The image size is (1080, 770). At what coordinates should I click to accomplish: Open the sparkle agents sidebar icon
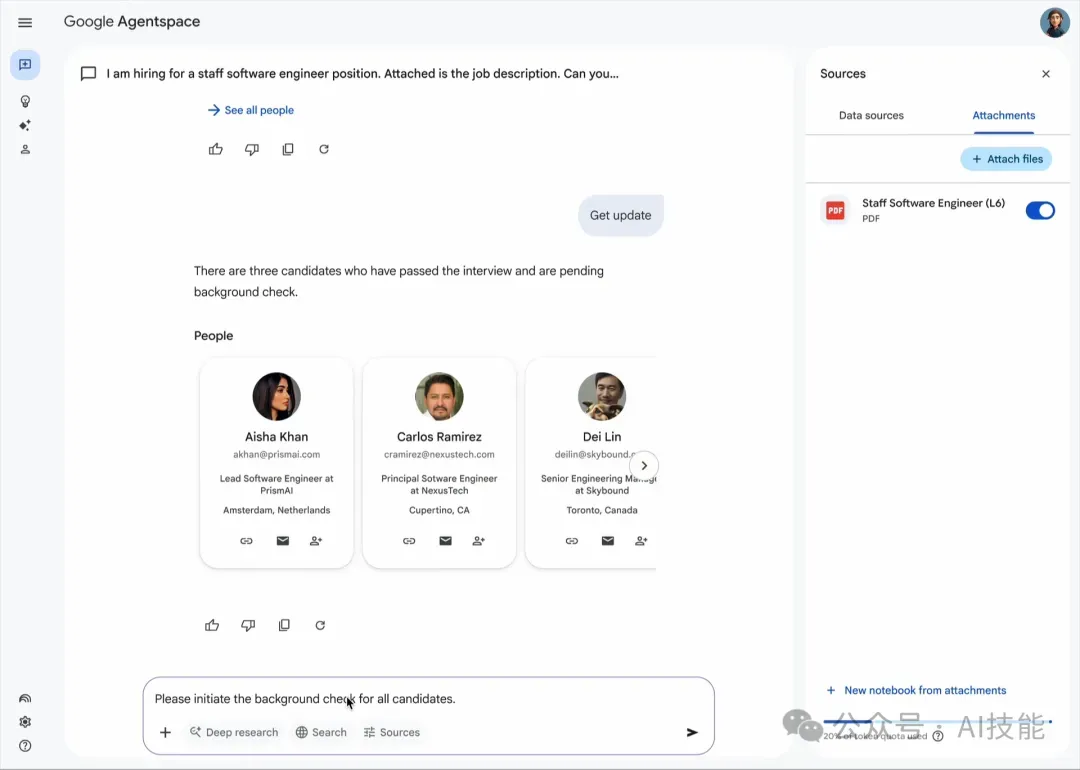[x=25, y=125]
